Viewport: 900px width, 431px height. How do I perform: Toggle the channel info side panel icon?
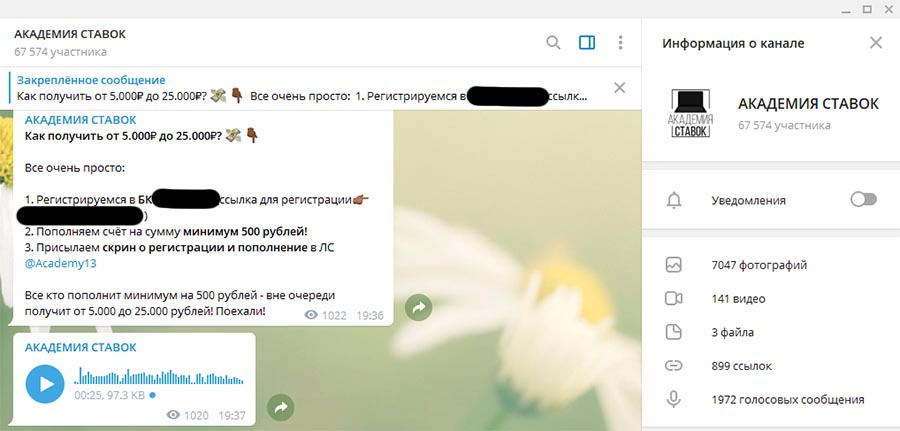pyautogui.click(x=587, y=42)
